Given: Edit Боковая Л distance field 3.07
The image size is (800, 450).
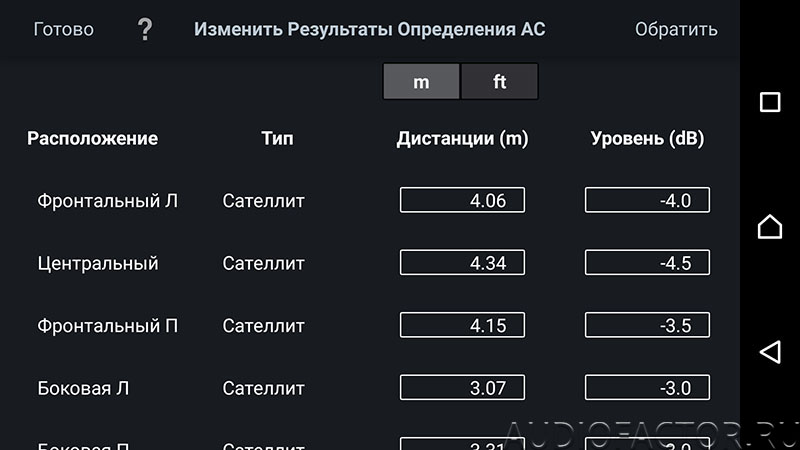Looking at the screenshot, I should [x=462, y=387].
